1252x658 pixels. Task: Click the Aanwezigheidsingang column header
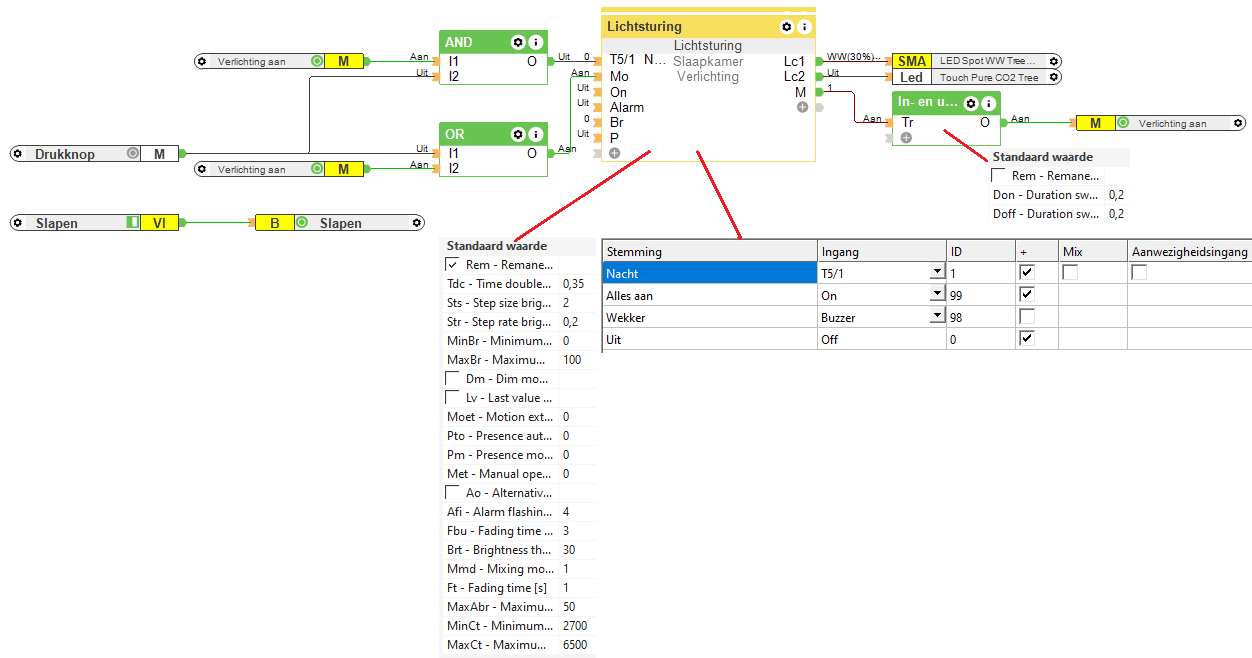click(1189, 252)
